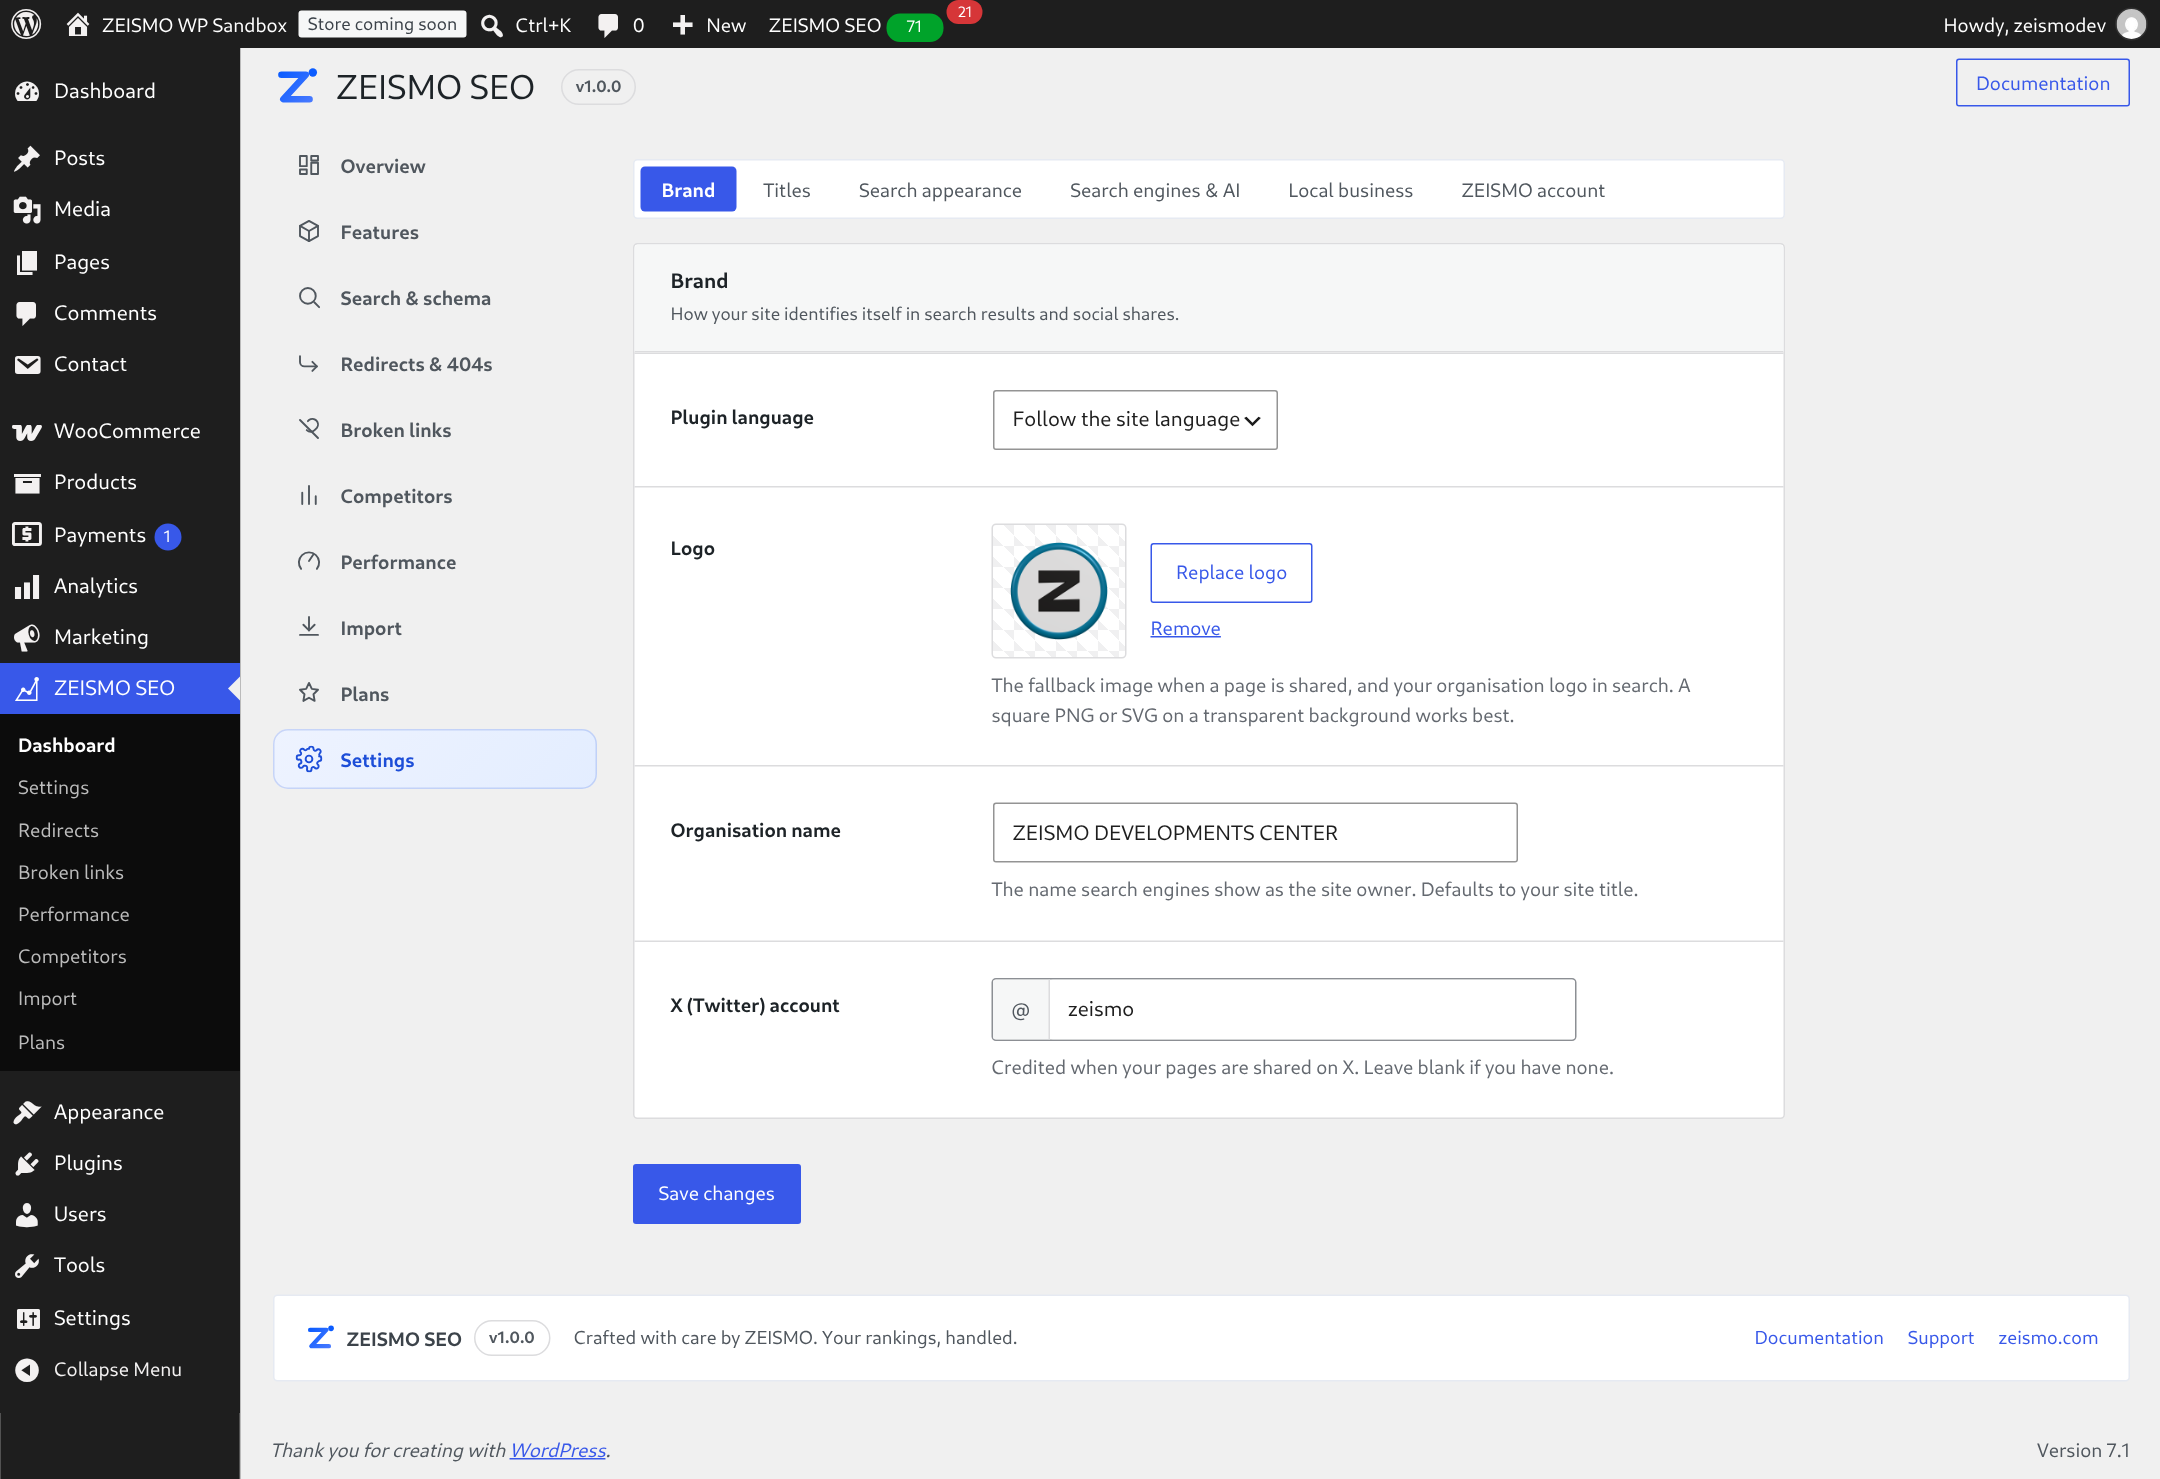Click the WordPress link in the footer credit
The height and width of the screenshot is (1479, 2160).
[558, 1450]
